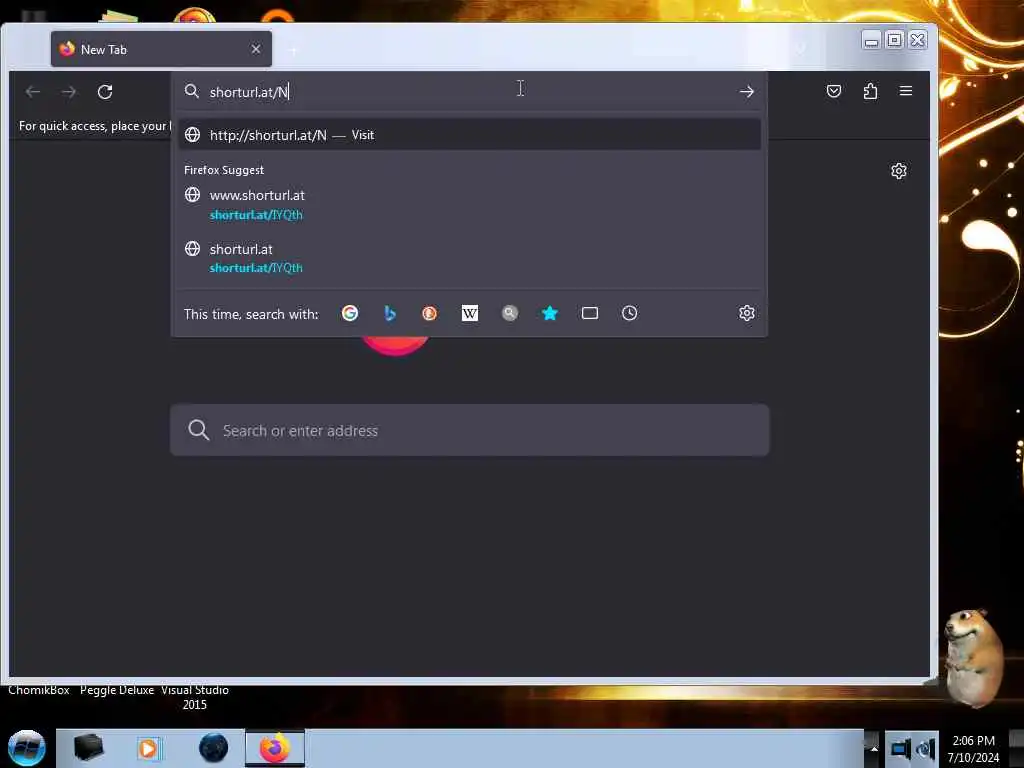The image size is (1024, 768).
Task: Open the dark globe taskbar icon
Action: (x=214, y=748)
